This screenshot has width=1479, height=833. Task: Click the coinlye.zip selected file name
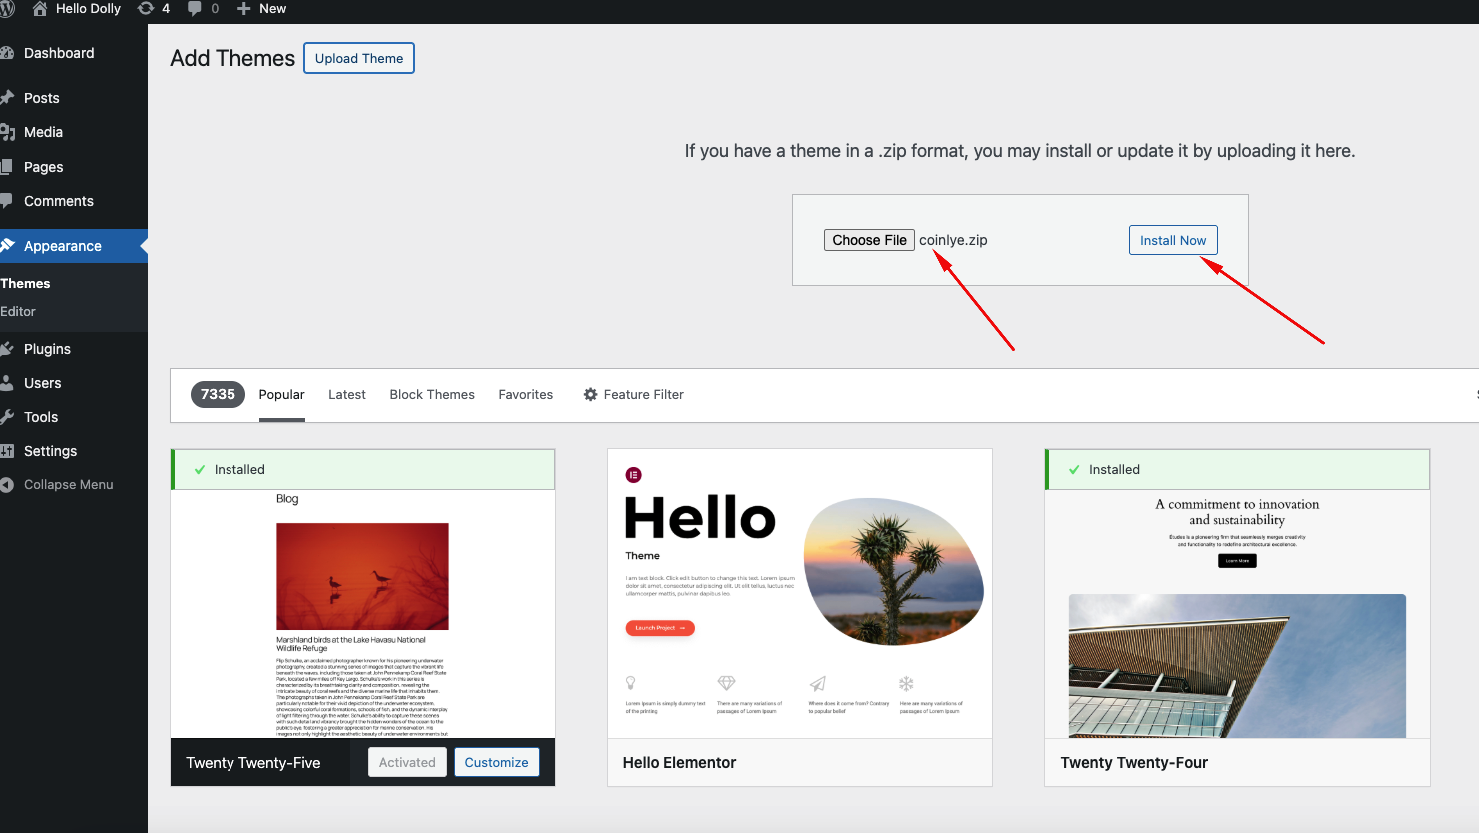point(953,240)
